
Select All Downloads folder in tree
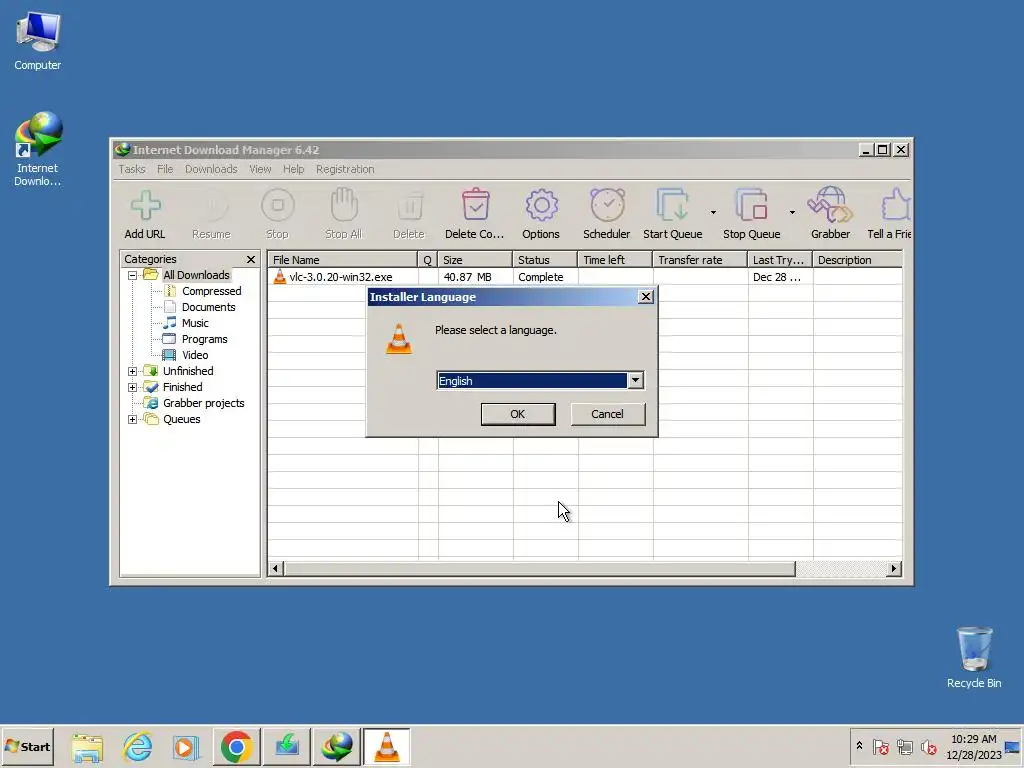click(196, 276)
